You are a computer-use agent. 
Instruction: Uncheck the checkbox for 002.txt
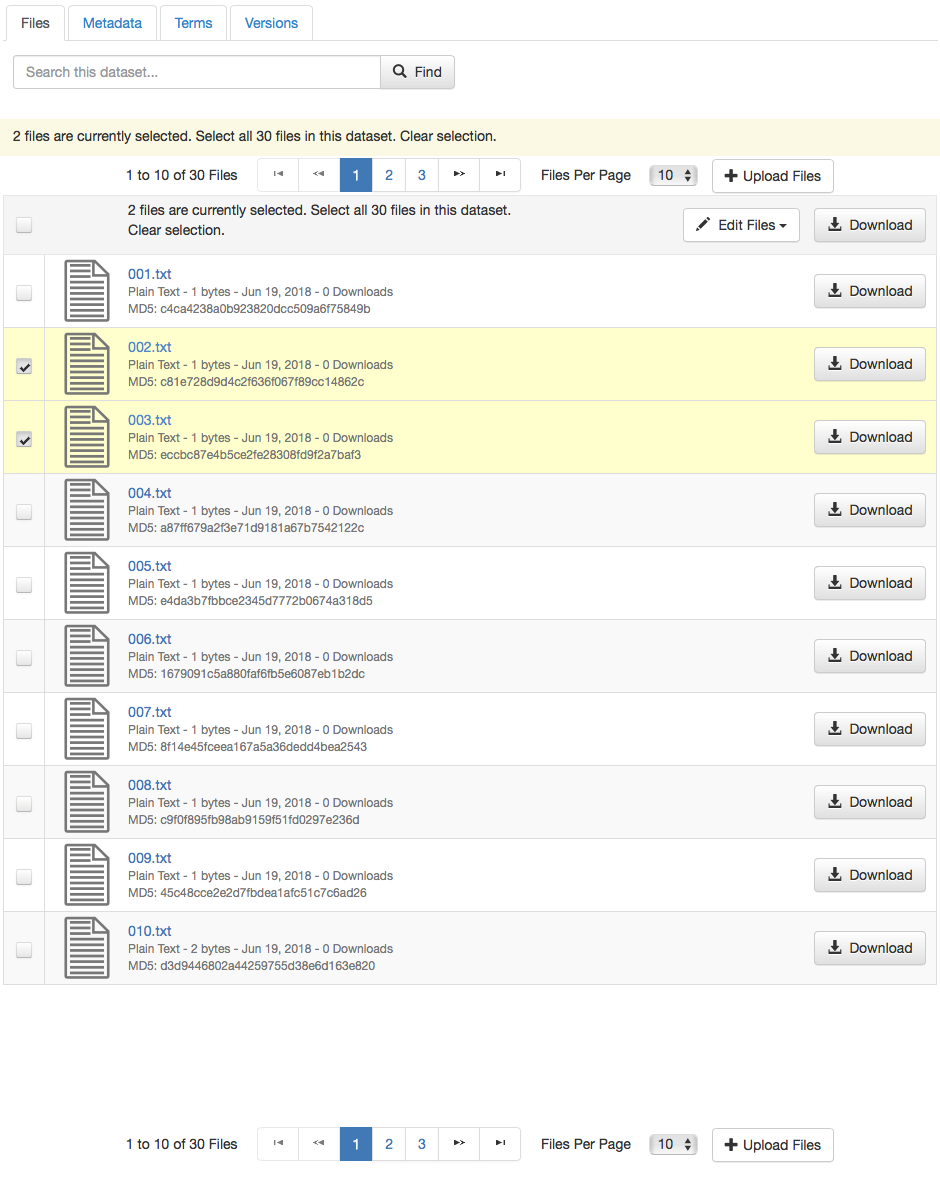click(x=24, y=366)
